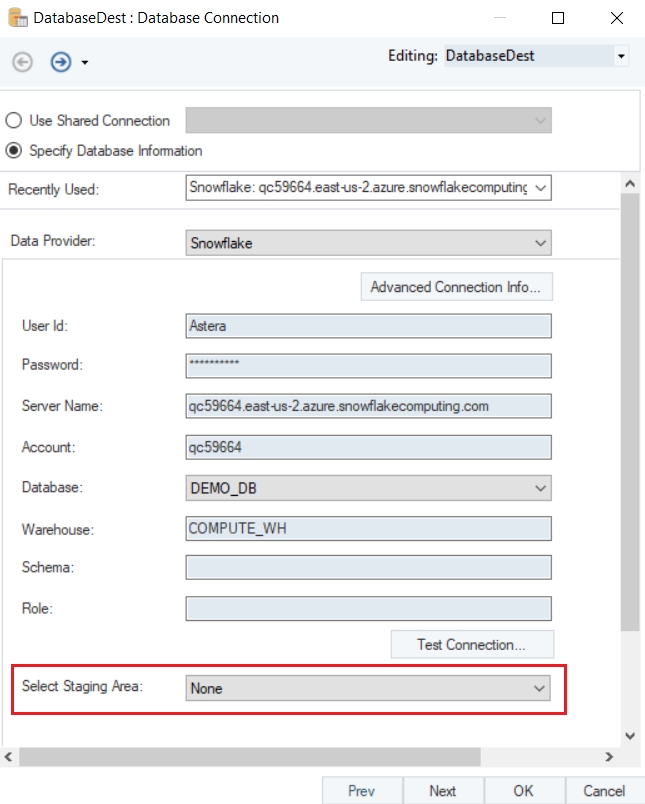Click into the Warehouse field
This screenshot has width=645, height=804.
(369, 529)
